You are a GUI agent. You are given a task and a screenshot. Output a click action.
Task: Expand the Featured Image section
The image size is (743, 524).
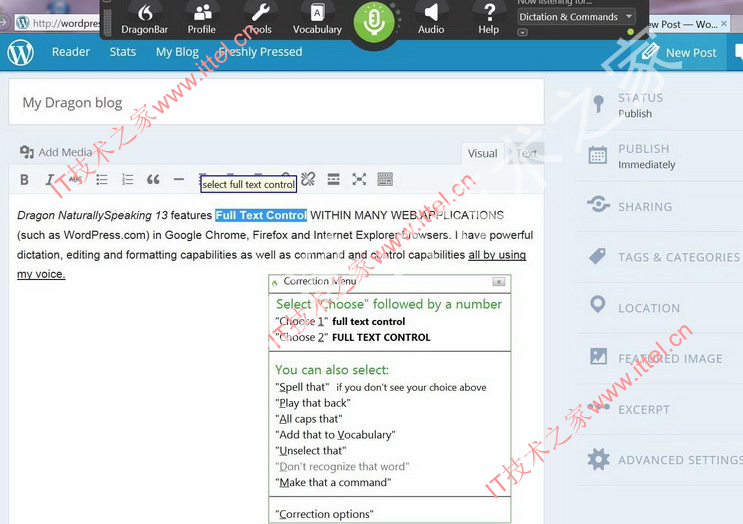(x=660, y=359)
